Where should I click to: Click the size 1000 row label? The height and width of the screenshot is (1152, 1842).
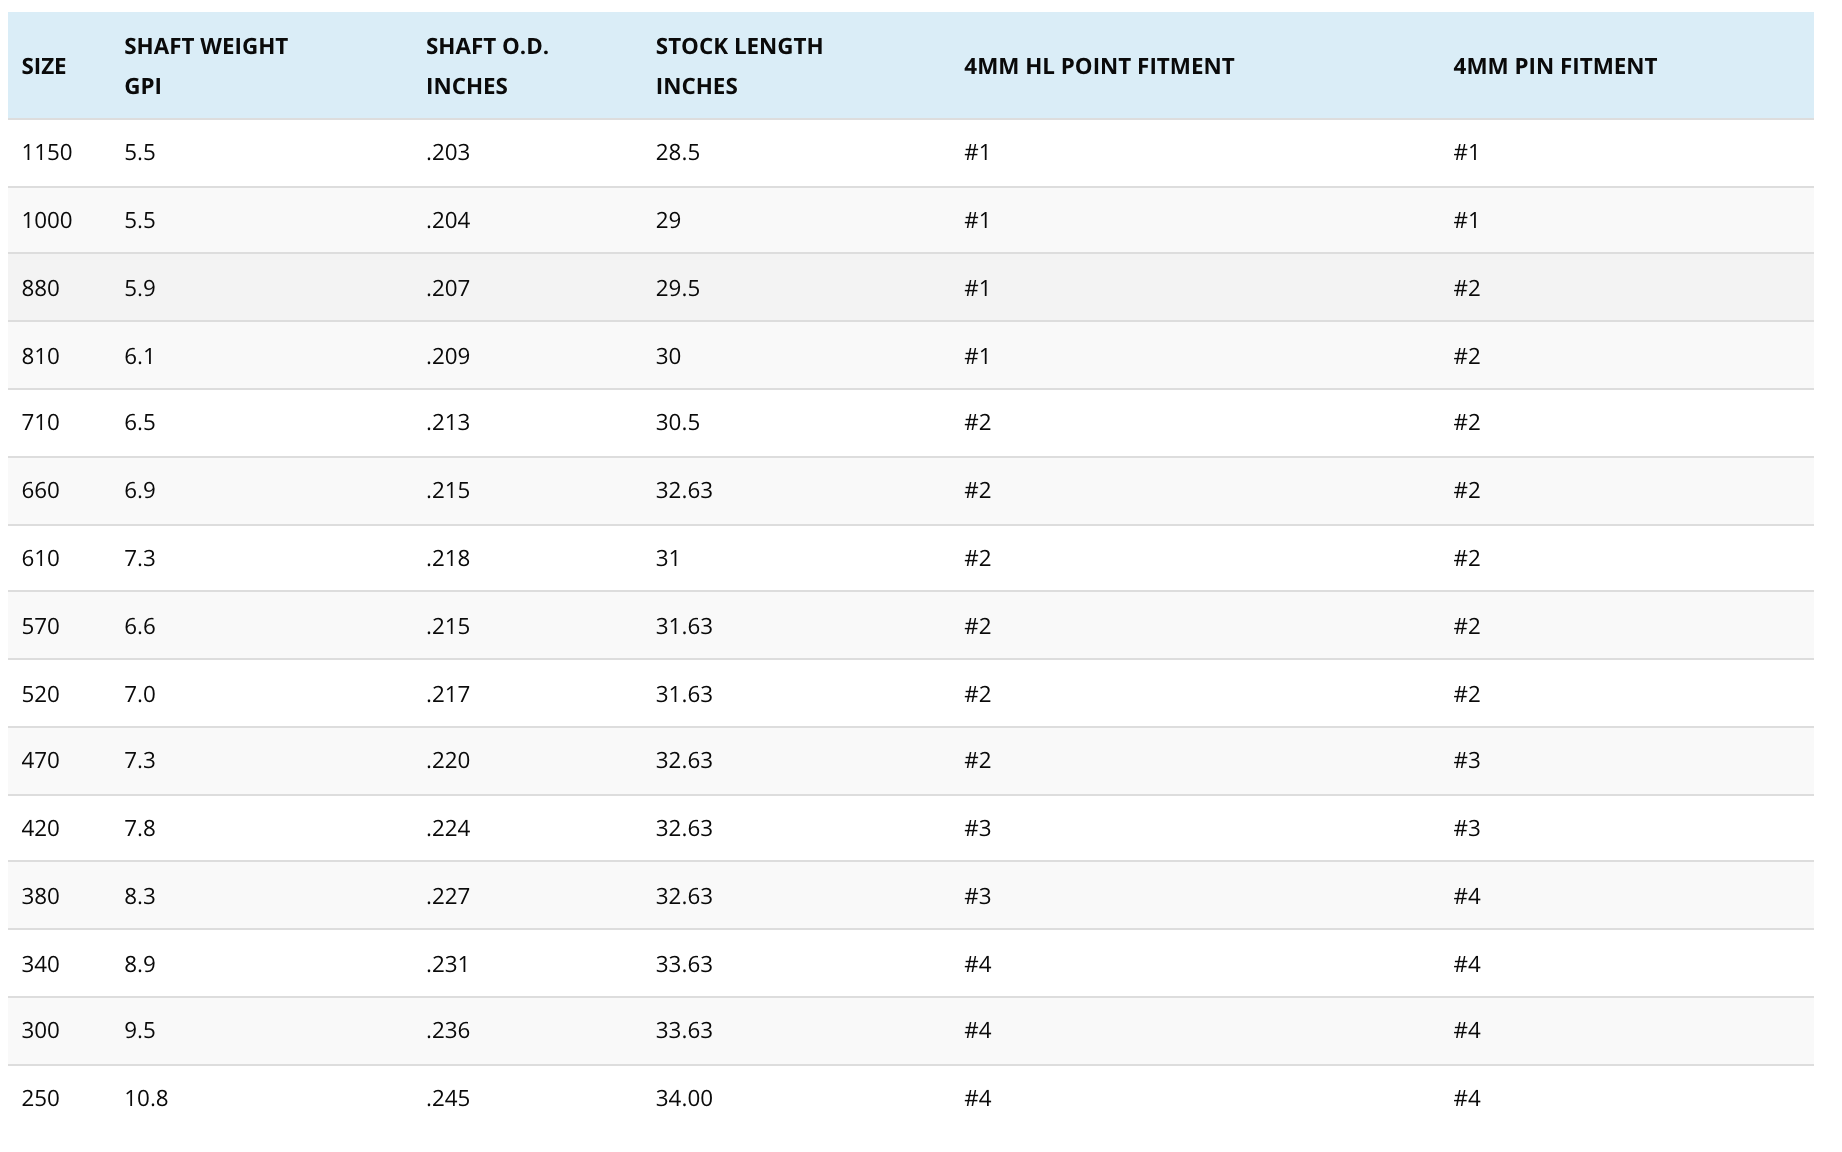tap(47, 220)
